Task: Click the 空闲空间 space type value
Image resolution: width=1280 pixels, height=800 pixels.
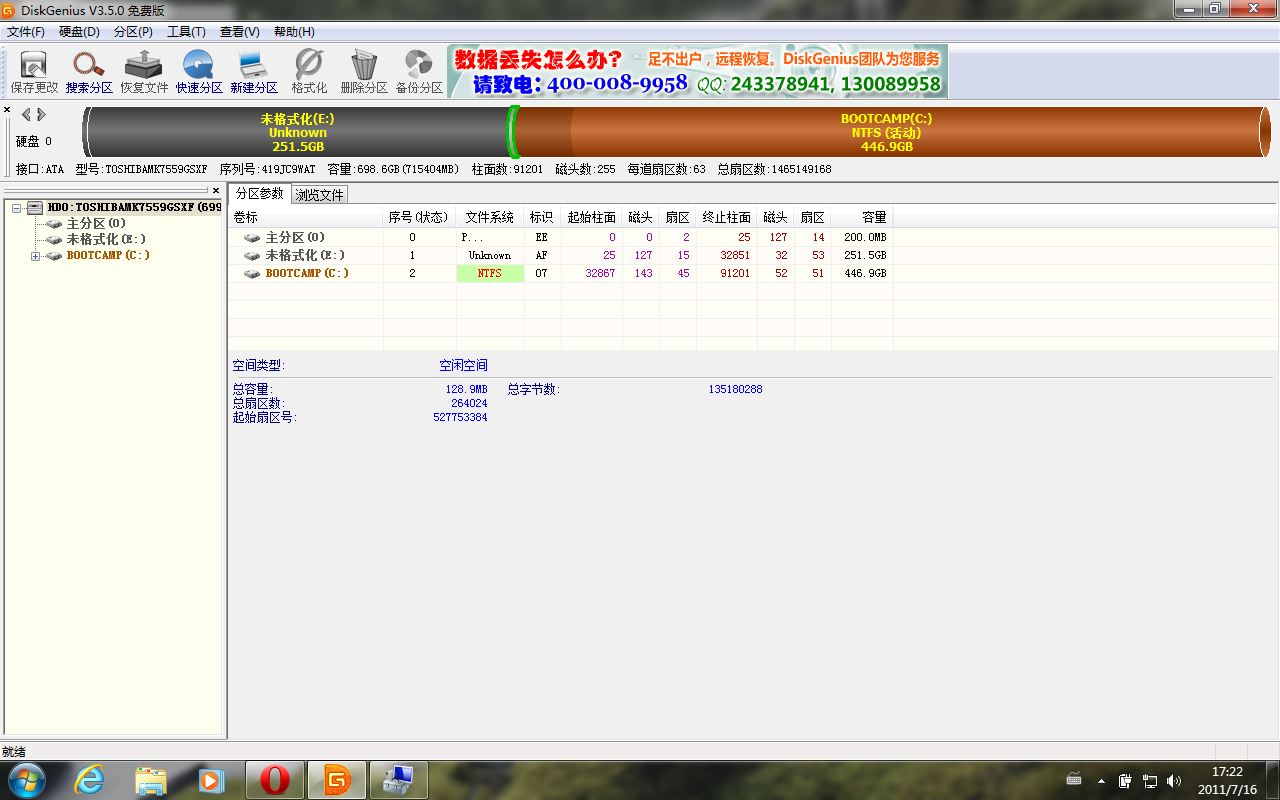Action: tap(464, 365)
